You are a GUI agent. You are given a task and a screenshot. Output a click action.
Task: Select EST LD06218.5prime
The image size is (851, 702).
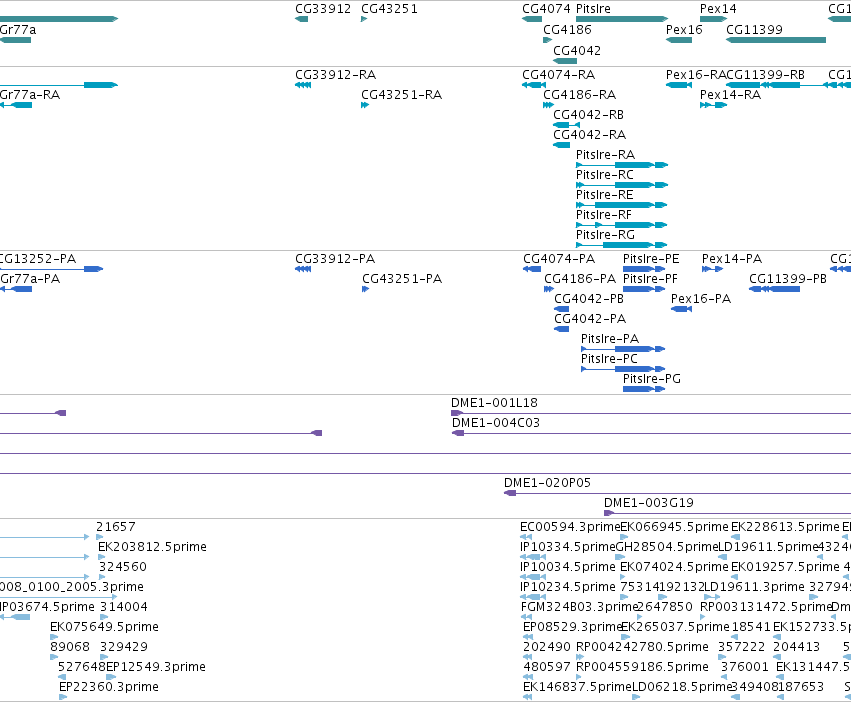pos(682,687)
